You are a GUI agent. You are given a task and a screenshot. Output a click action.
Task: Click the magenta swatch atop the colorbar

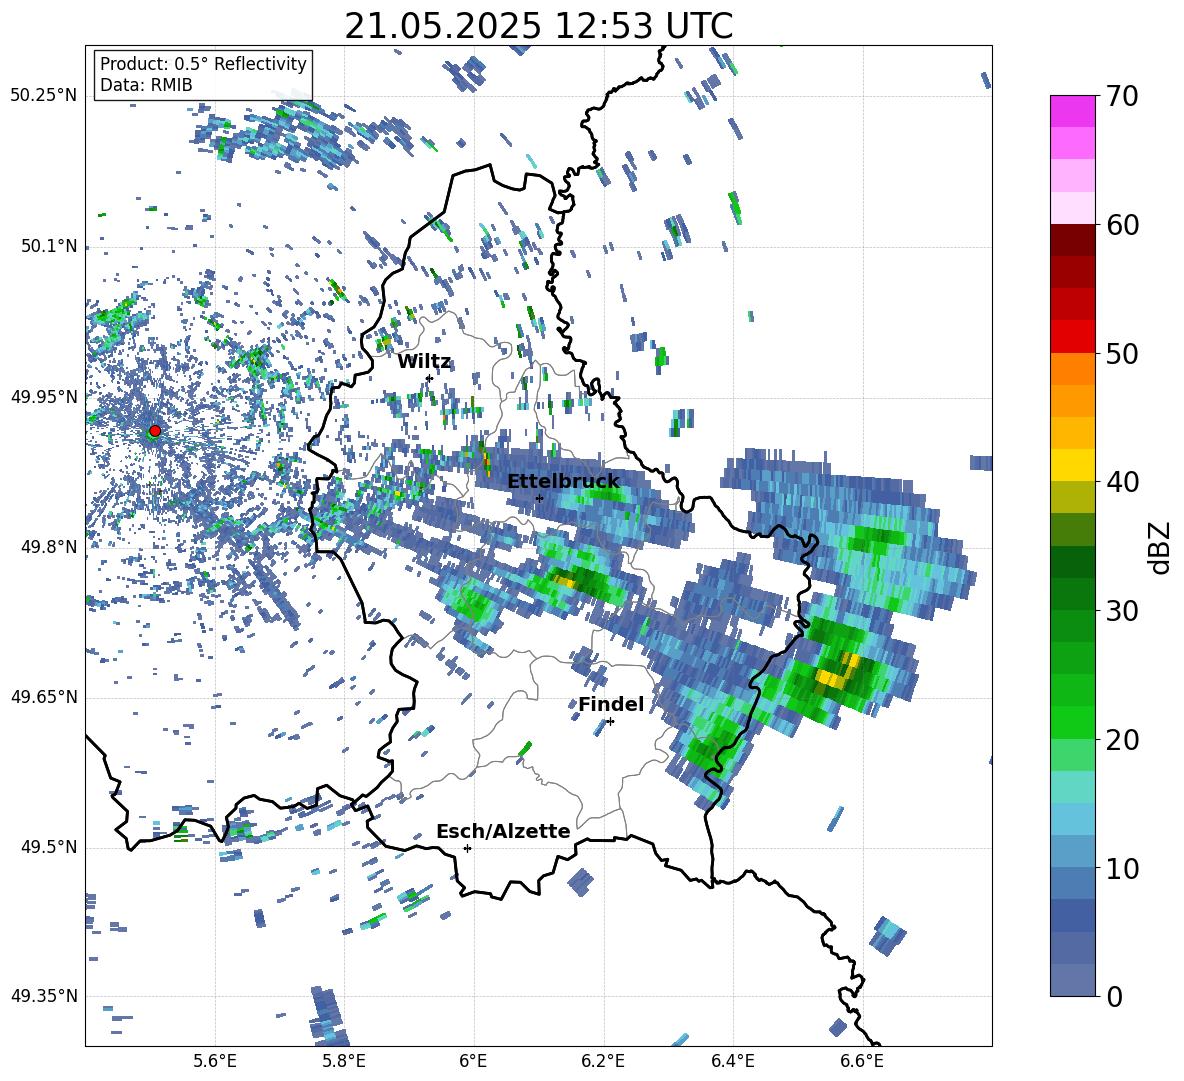point(1072,111)
